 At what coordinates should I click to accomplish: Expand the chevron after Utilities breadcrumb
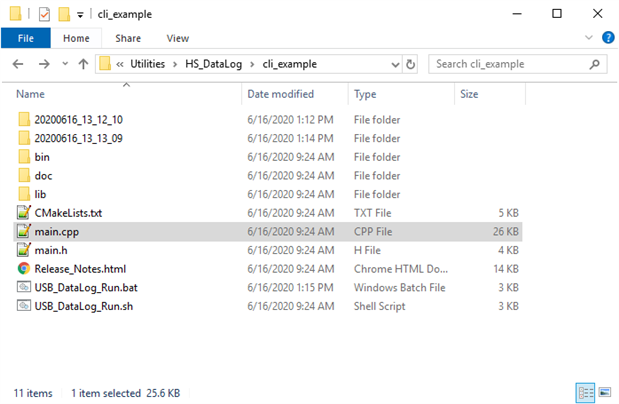coord(175,64)
